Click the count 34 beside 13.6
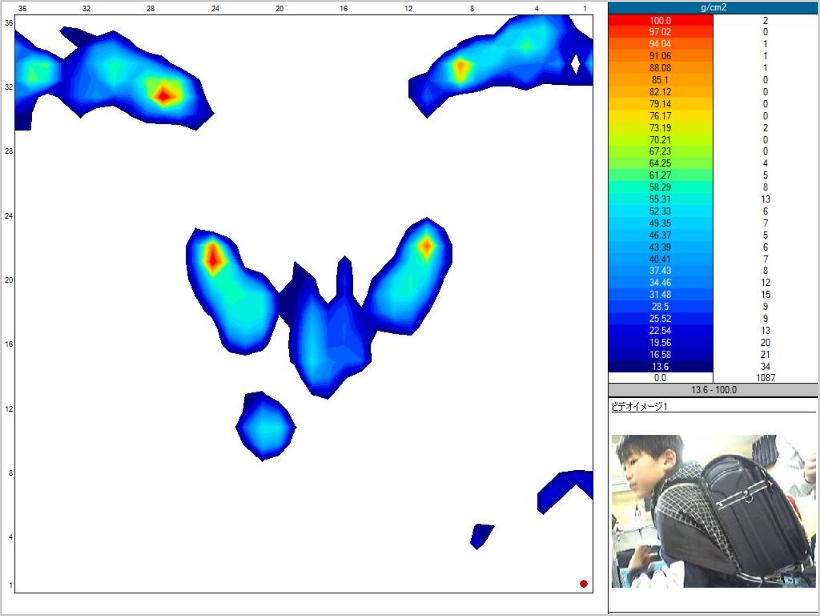Viewport: 820px width, 616px height. [x=765, y=366]
